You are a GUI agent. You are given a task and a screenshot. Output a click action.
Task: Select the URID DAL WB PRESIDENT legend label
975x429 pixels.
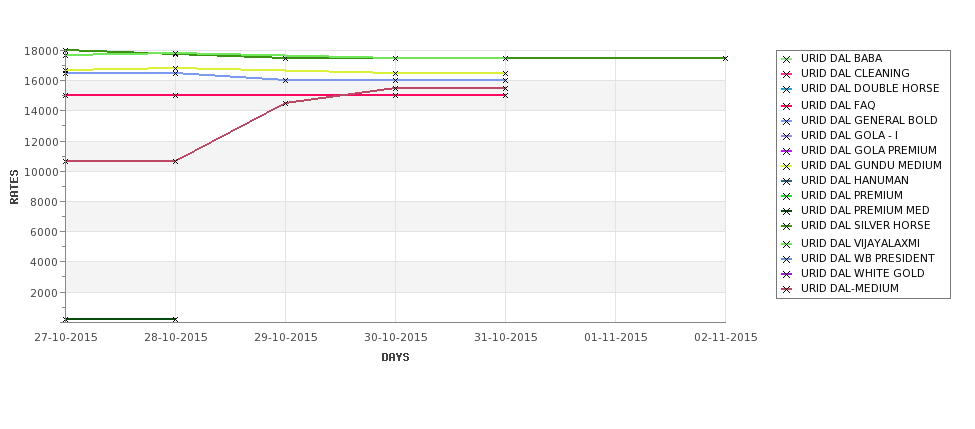pyautogui.click(x=867, y=258)
